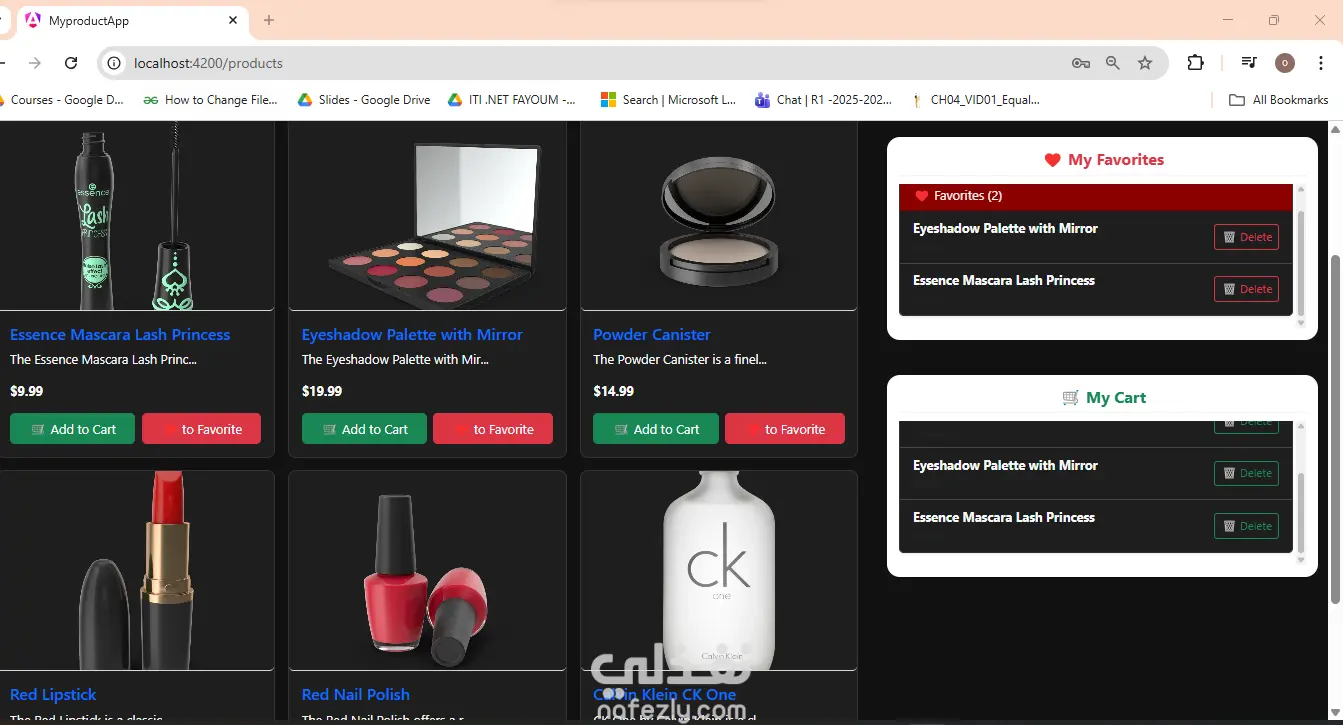Click the CK One perfume bottle image
The height and width of the screenshot is (725, 1343).
pos(719,570)
